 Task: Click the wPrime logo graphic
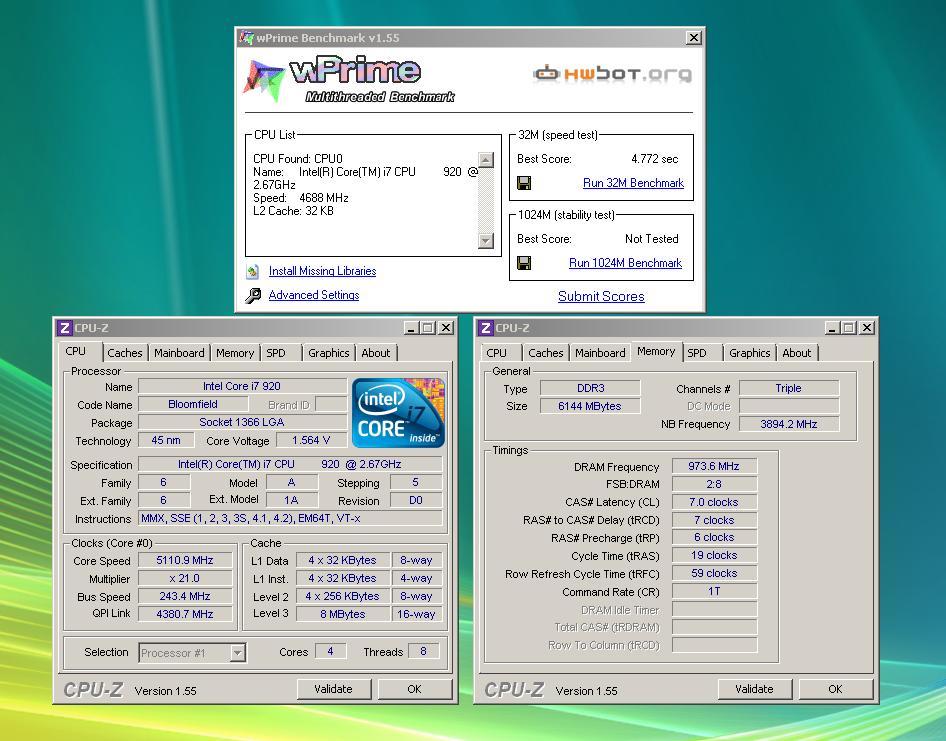point(349,80)
